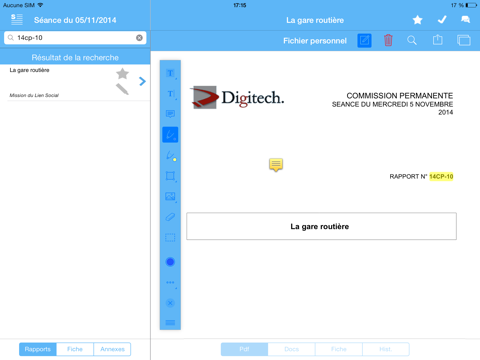
Task: Switch to the Rapports tab
Action: [38, 349]
